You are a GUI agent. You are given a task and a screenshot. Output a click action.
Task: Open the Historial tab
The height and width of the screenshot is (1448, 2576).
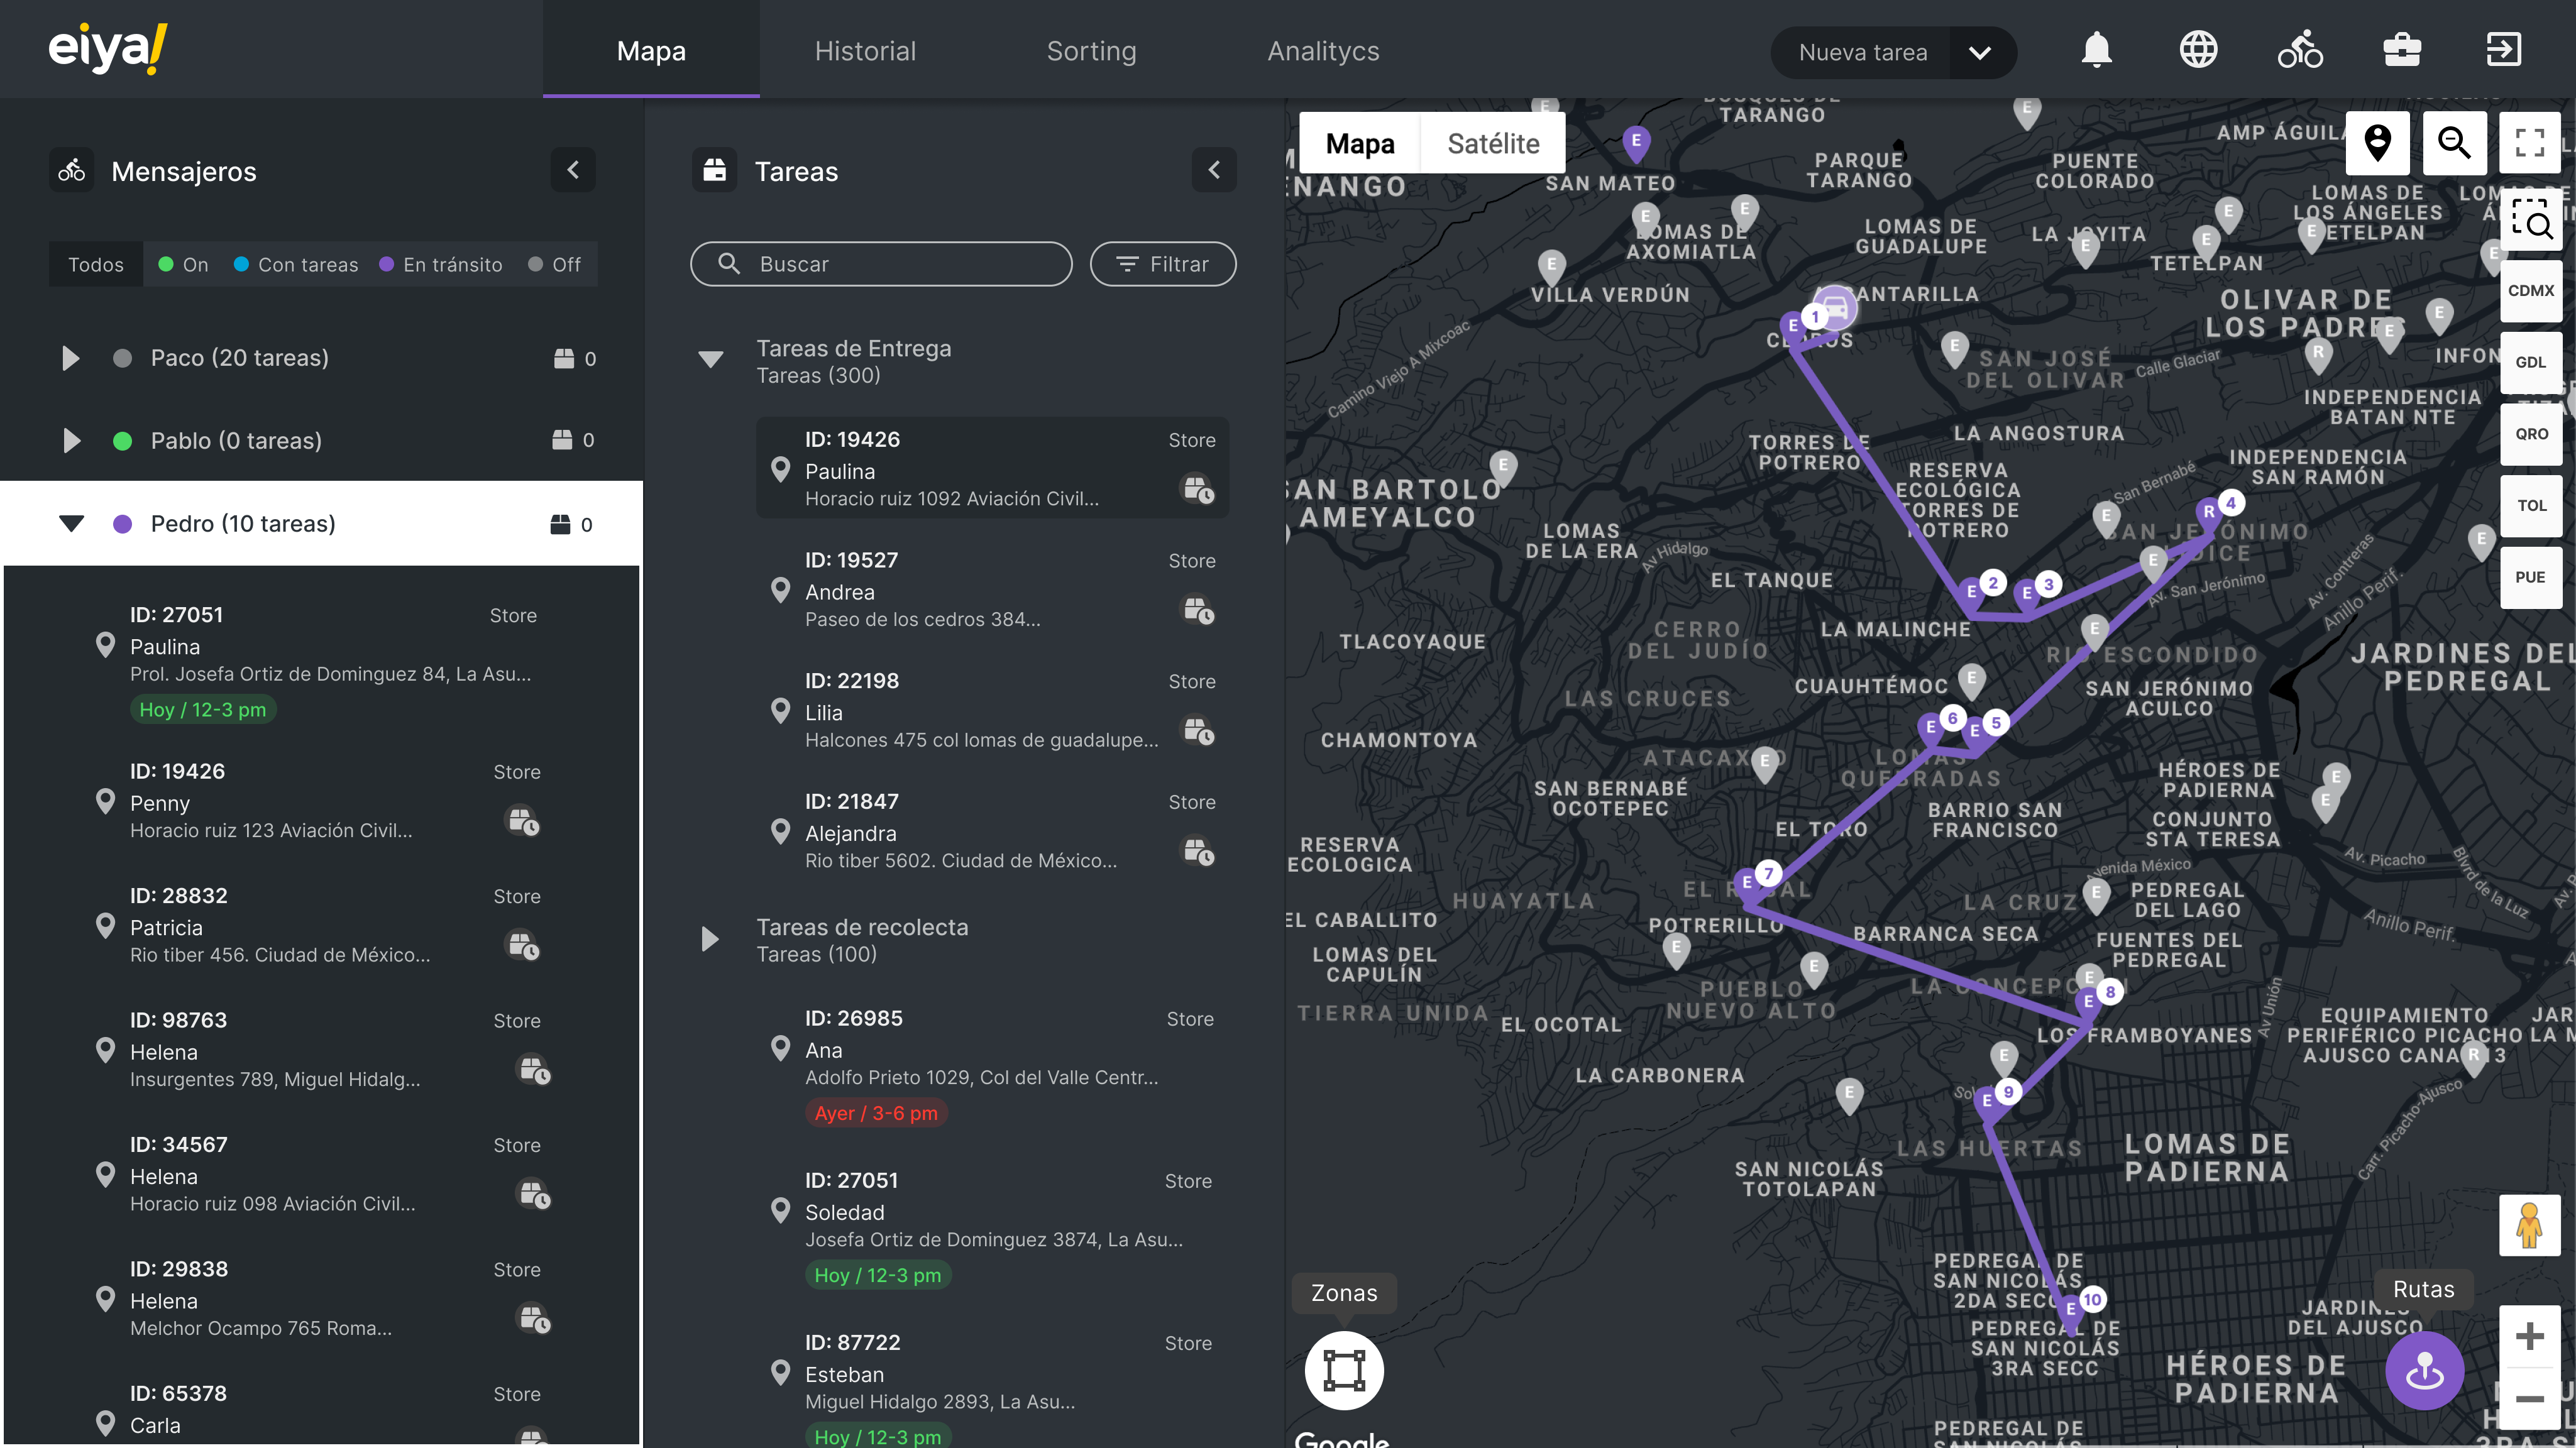865,50
